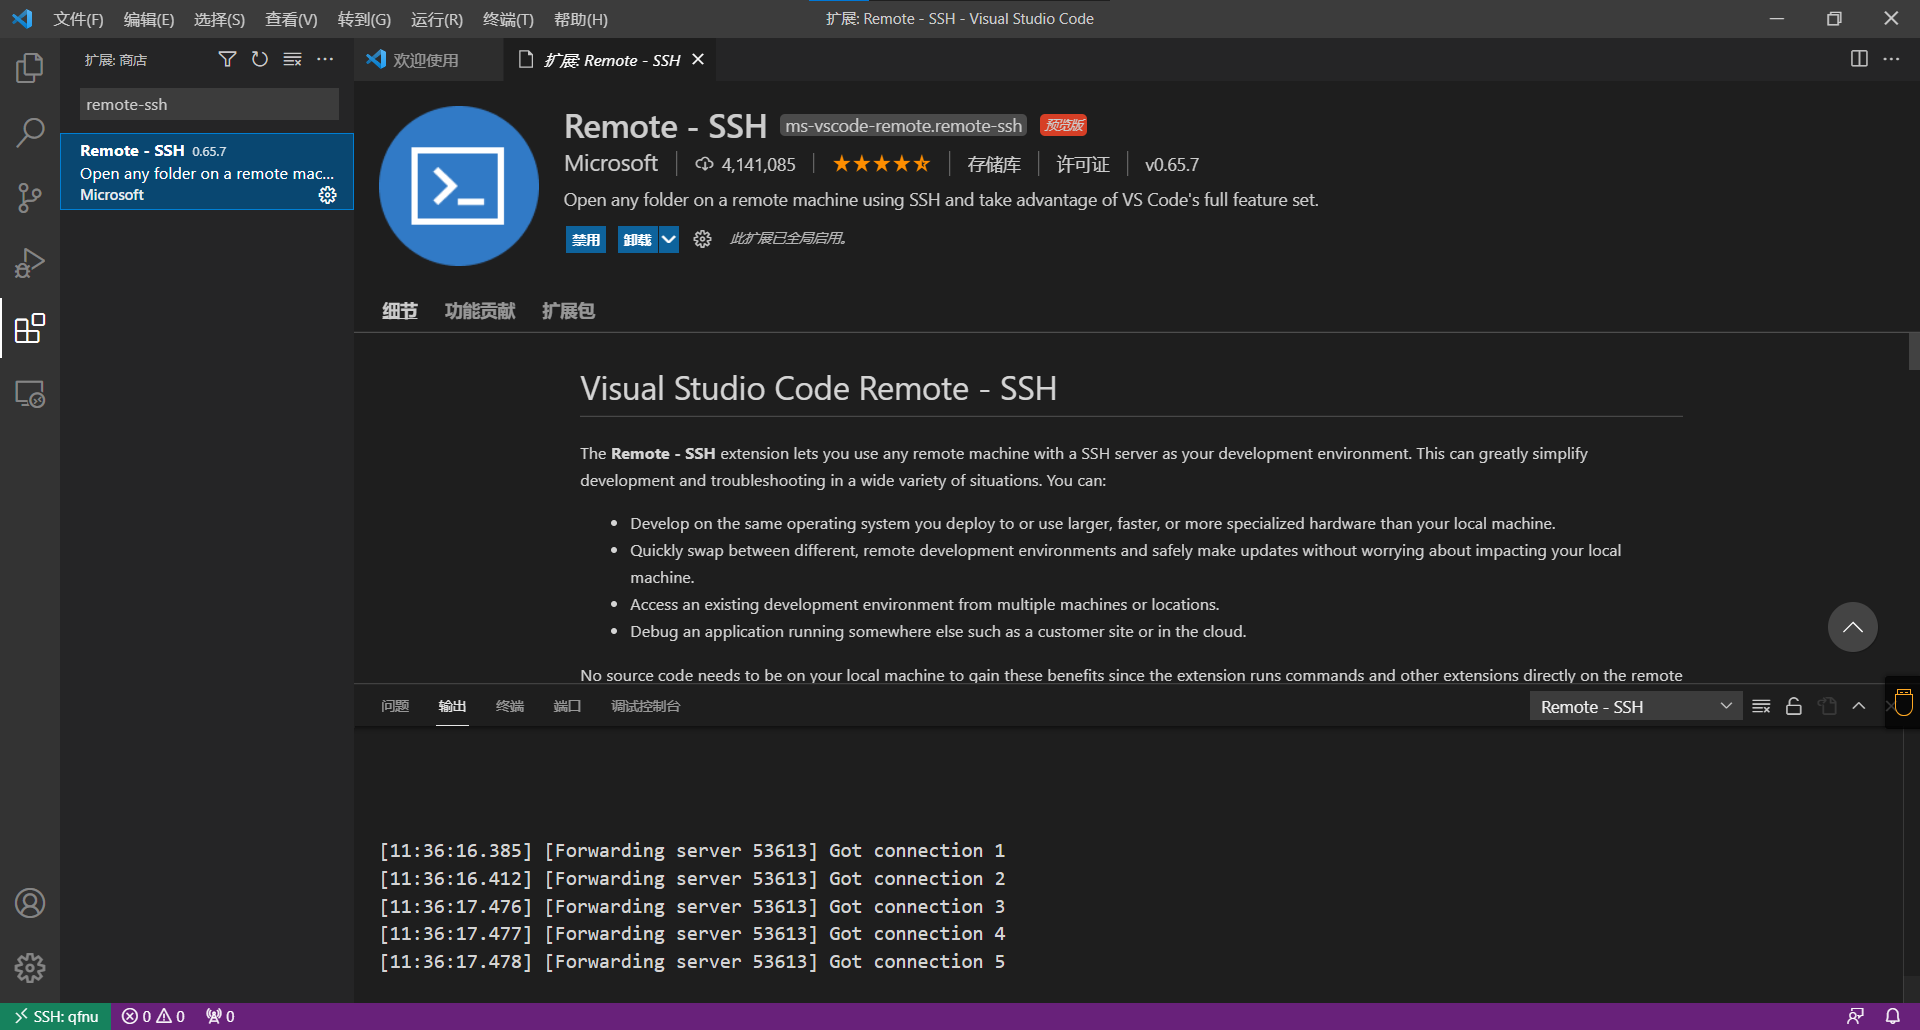Open the Extensions view icon
This screenshot has width=1920, height=1030.
30,328
